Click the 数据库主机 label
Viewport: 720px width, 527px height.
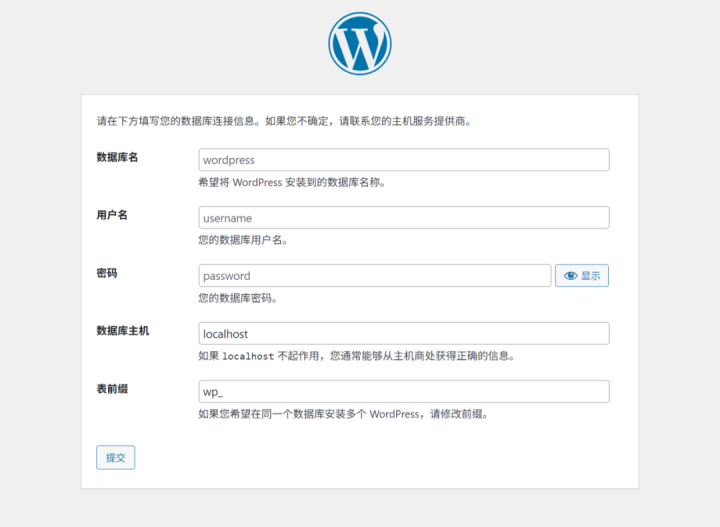point(123,331)
